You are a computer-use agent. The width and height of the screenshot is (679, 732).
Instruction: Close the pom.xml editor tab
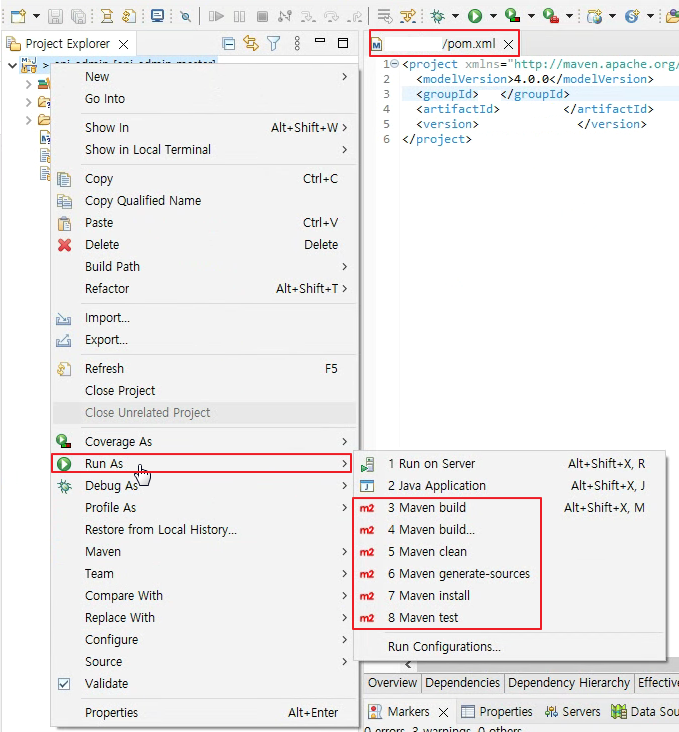509,44
